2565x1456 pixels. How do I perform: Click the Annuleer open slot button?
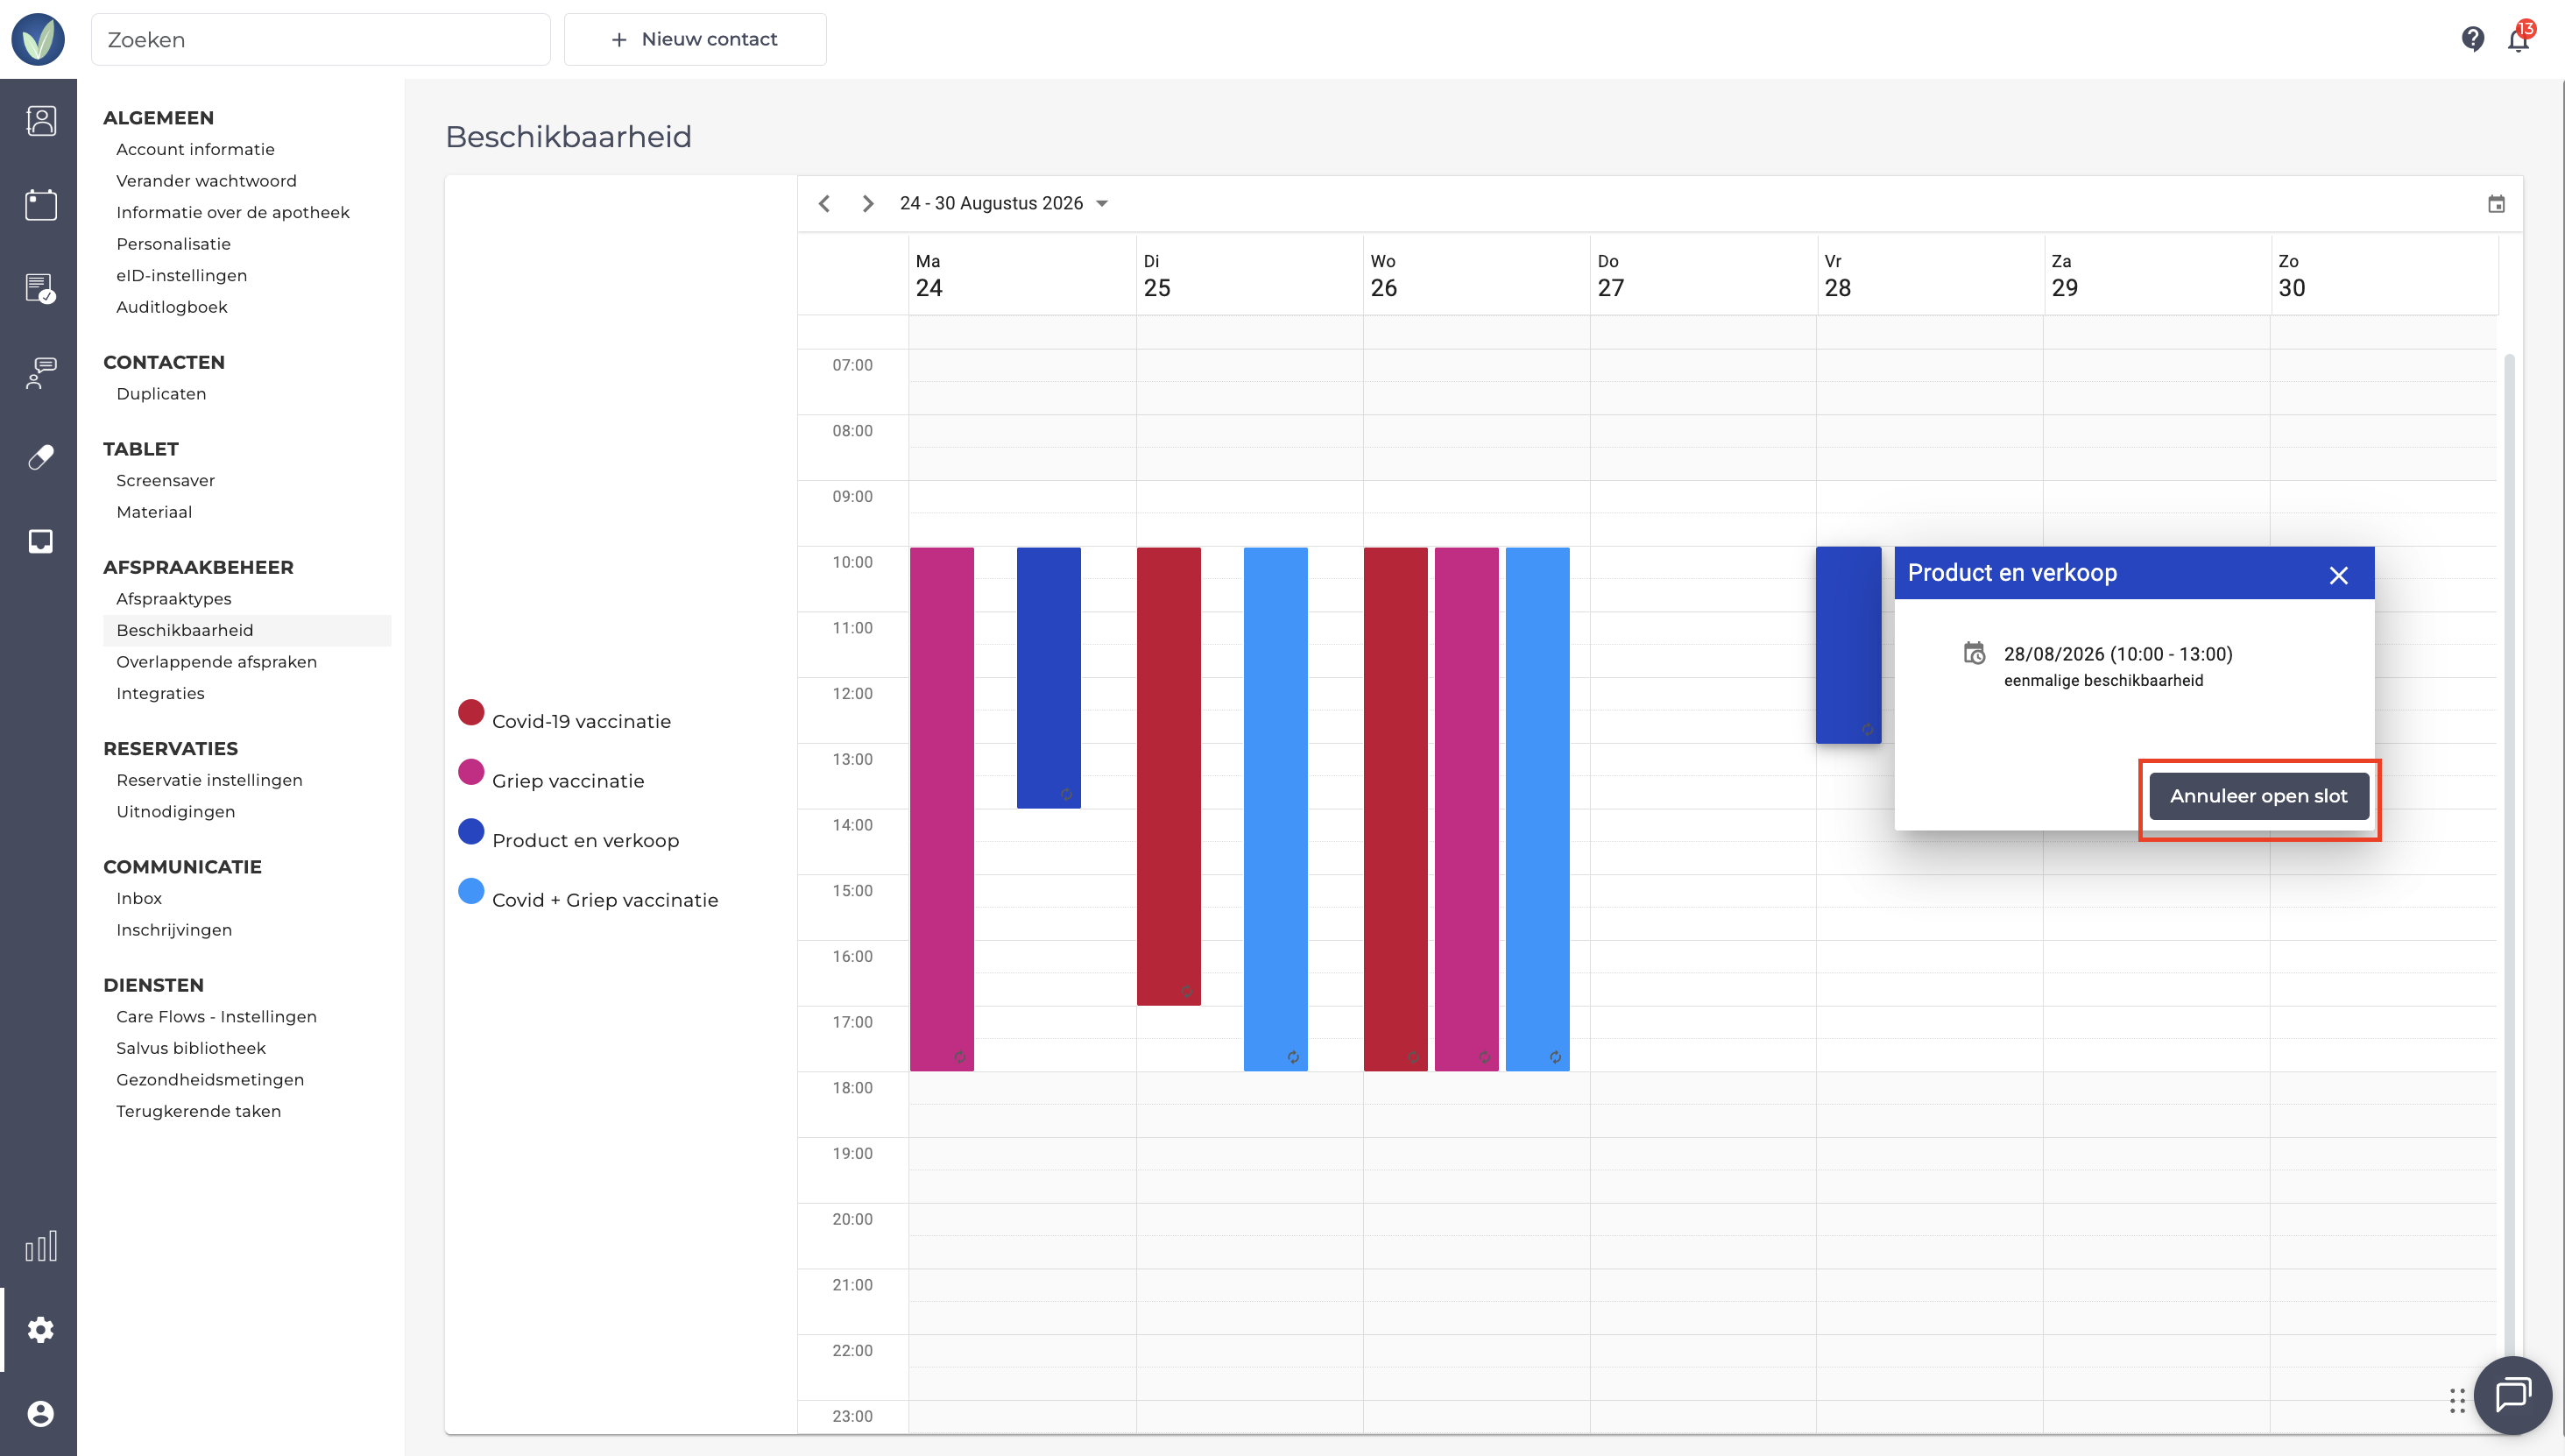(x=2258, y=796)
